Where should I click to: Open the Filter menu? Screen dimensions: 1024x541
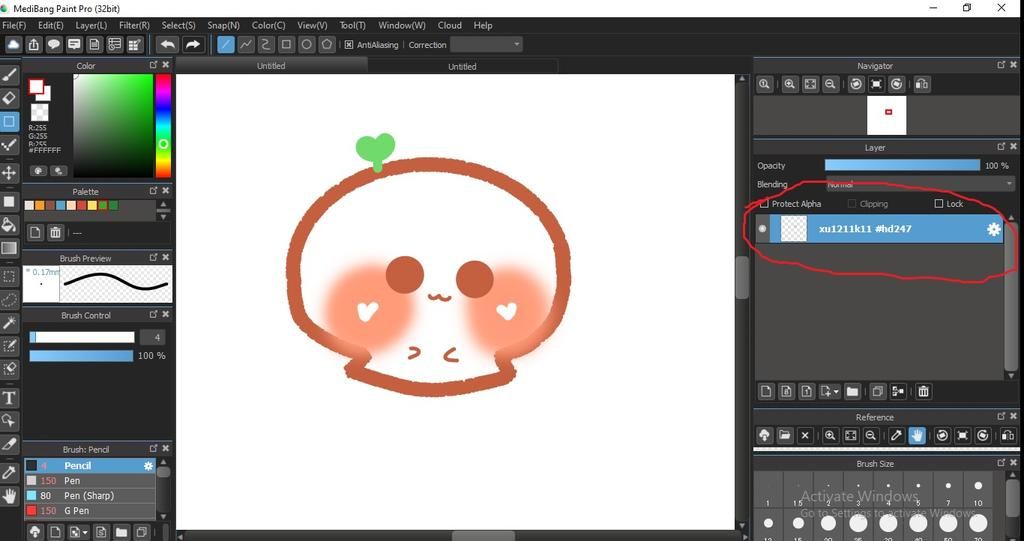click(x=134, y=25)
